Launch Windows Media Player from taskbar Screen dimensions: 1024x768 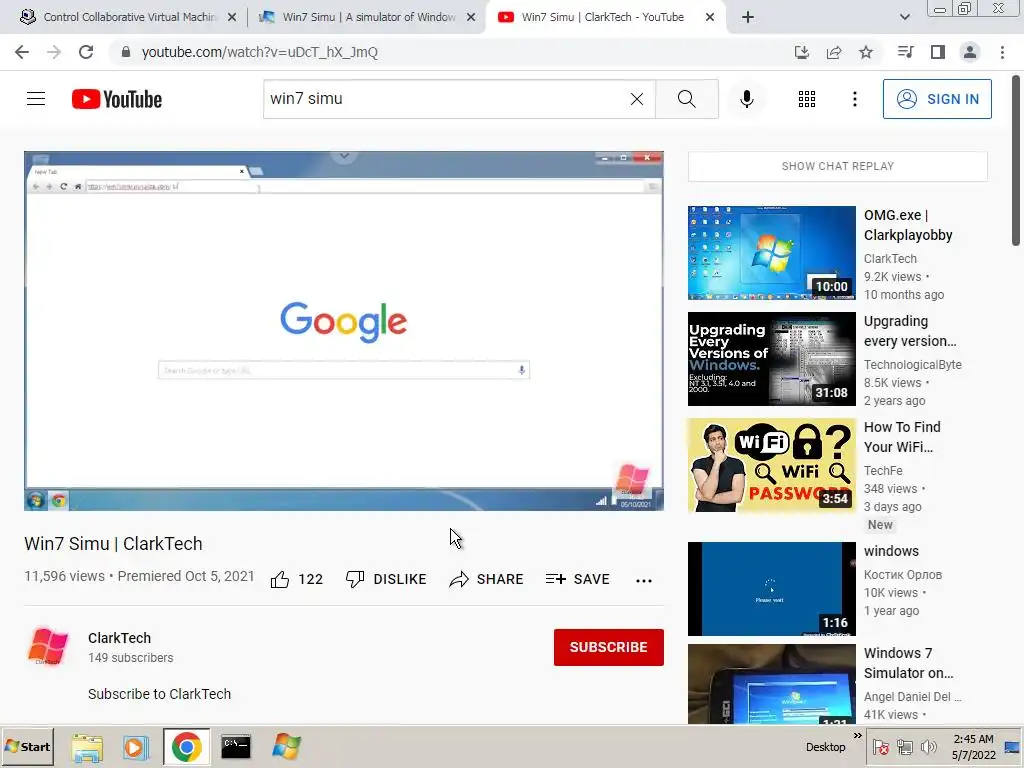pos(135,747)
